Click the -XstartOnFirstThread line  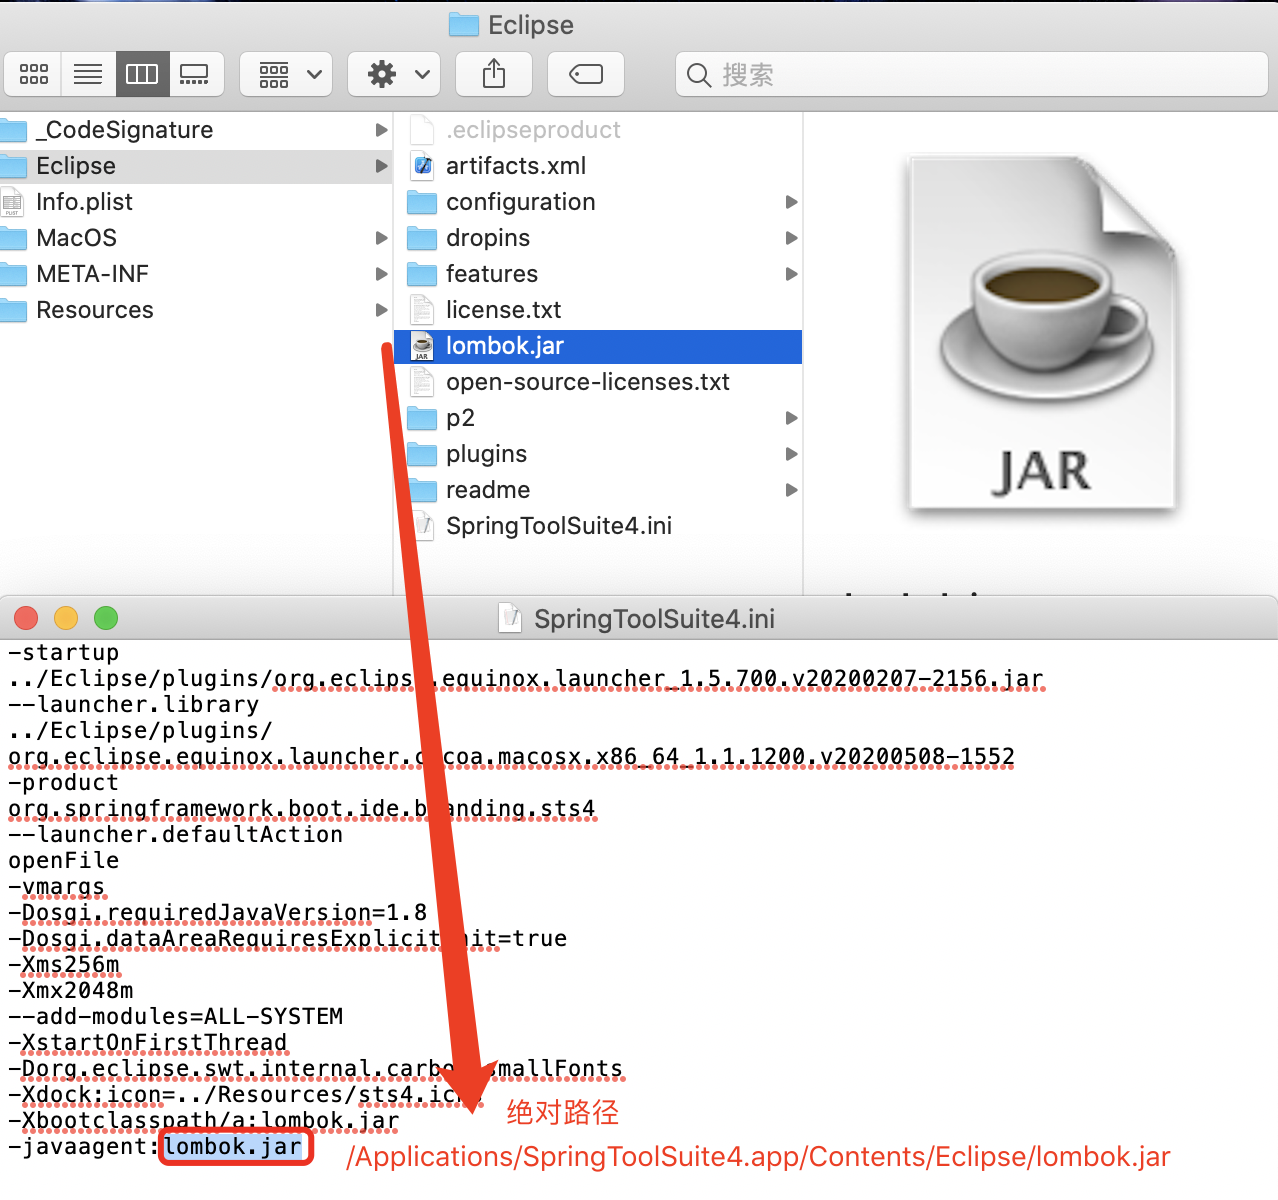148,1043
